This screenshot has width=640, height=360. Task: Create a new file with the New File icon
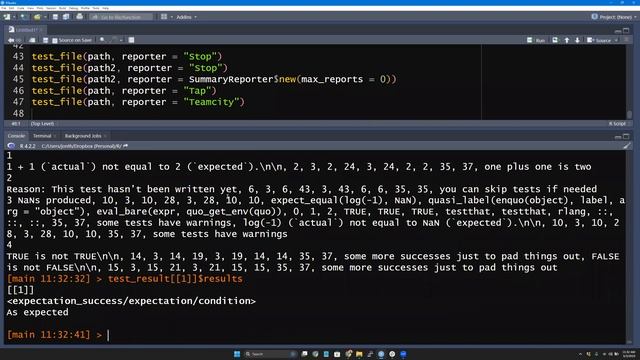(x=7, y=17)
